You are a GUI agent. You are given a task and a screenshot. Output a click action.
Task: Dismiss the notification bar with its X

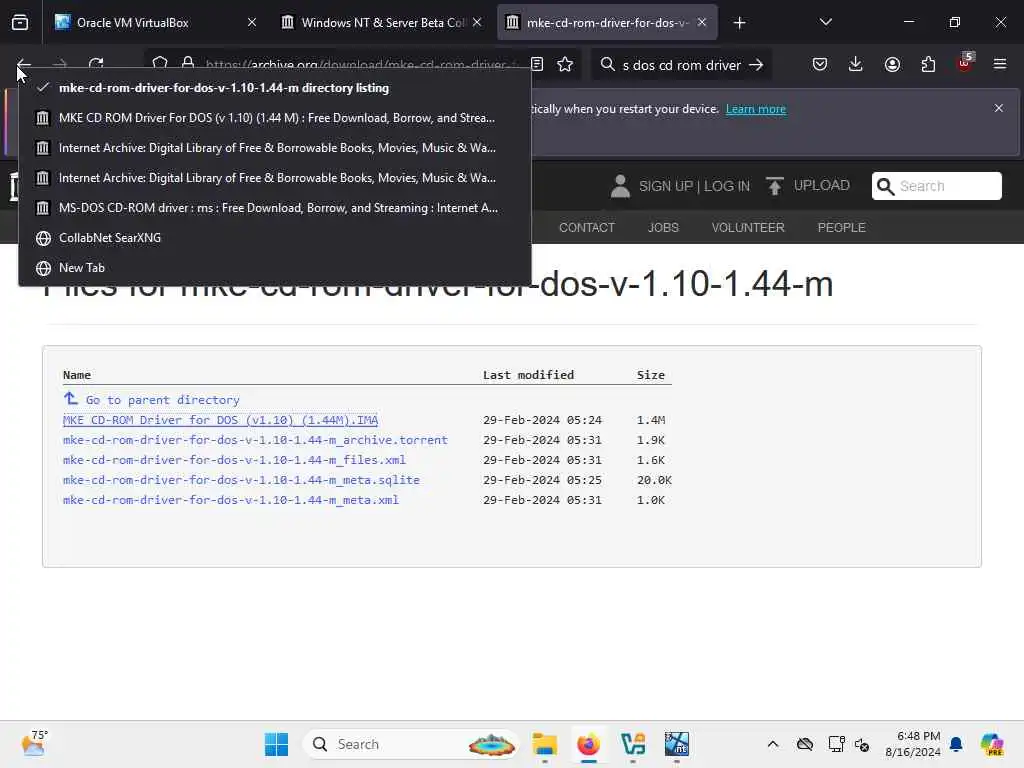[999, 108]
